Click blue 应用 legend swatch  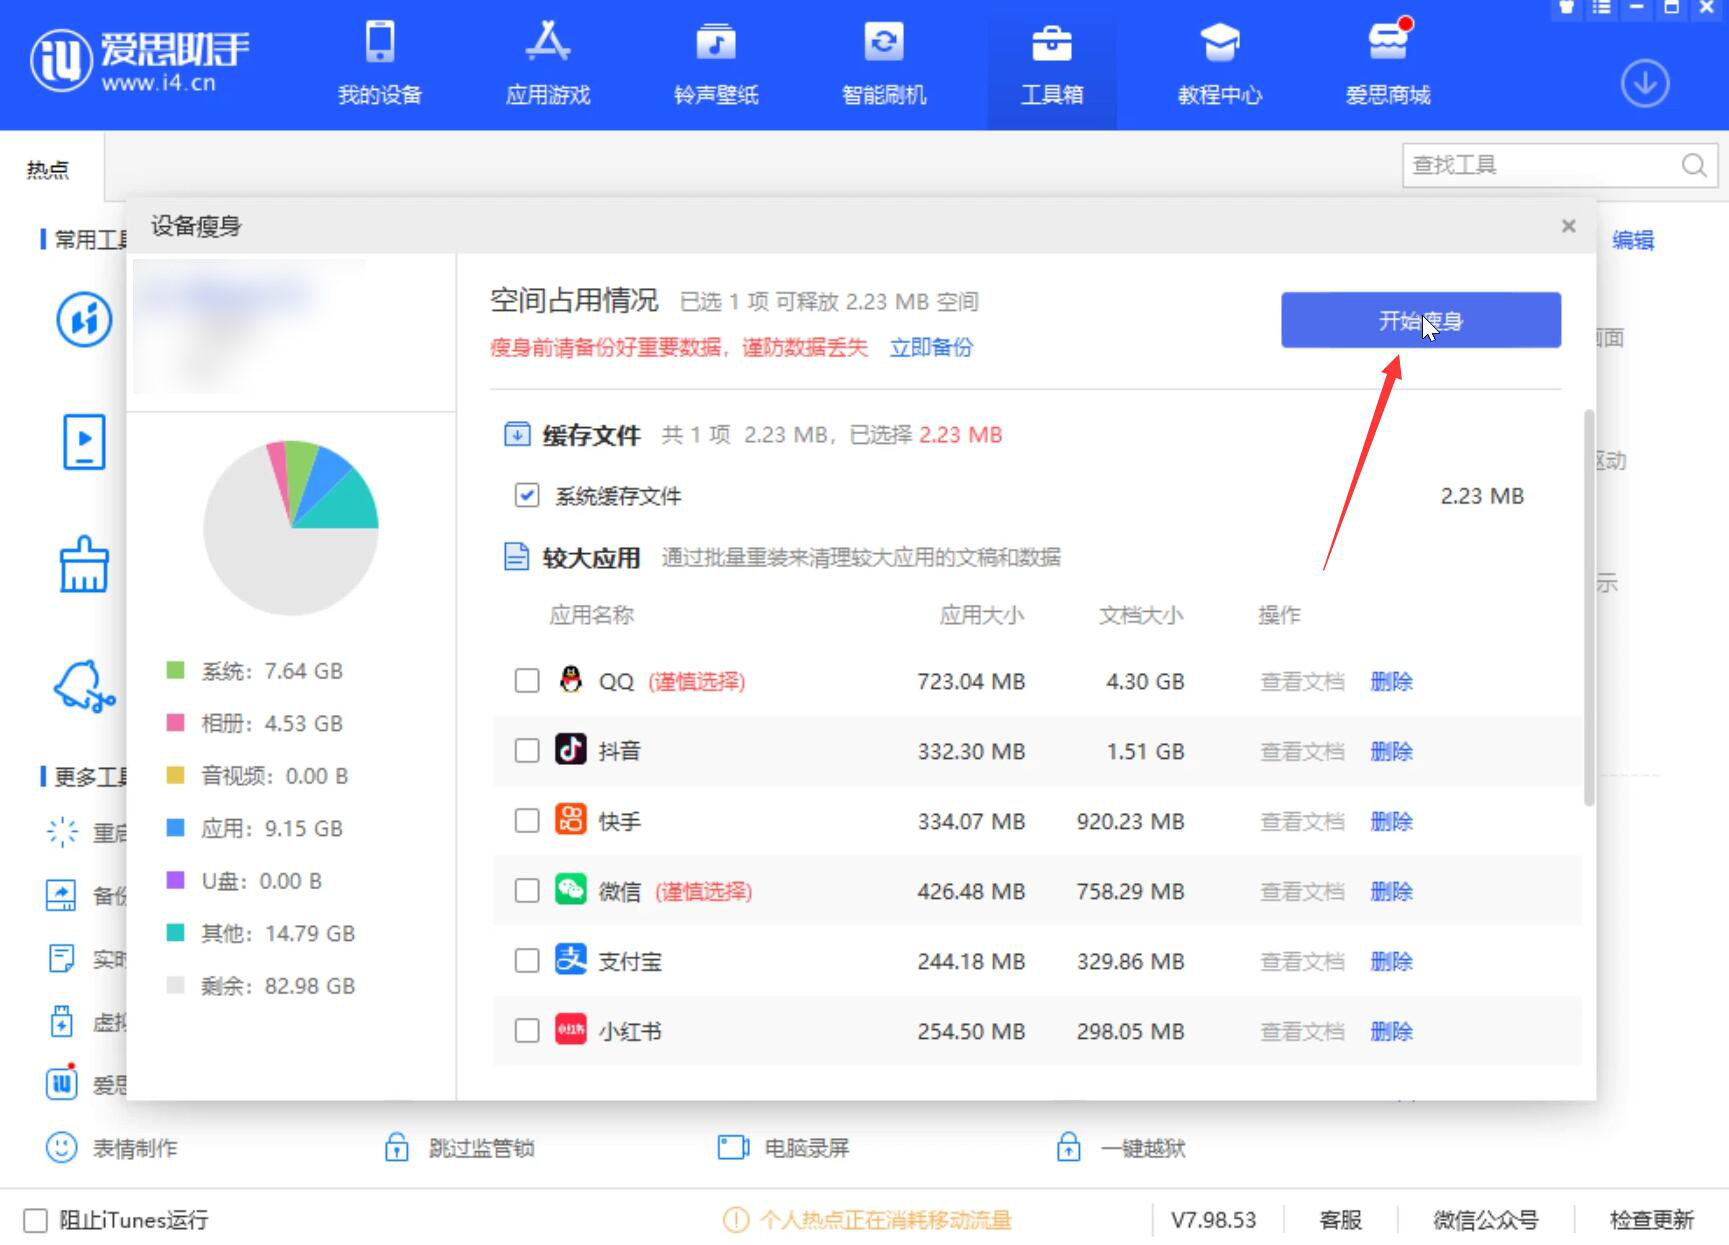tap(175, 827)
